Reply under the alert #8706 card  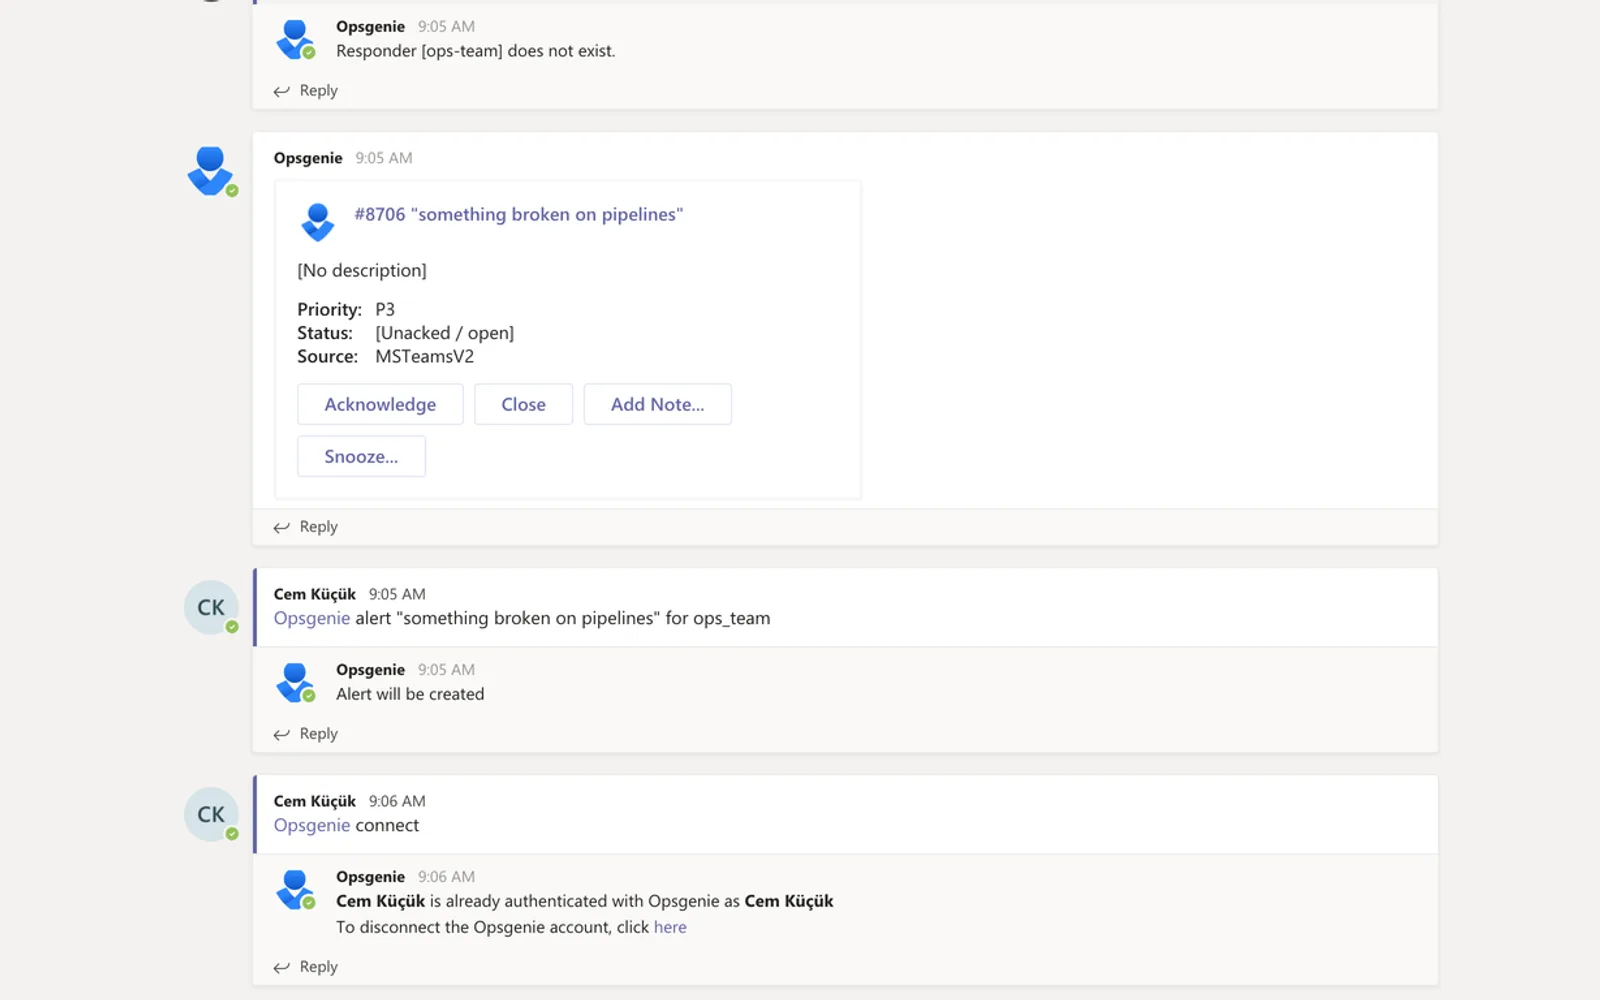(x=306, y=527)
